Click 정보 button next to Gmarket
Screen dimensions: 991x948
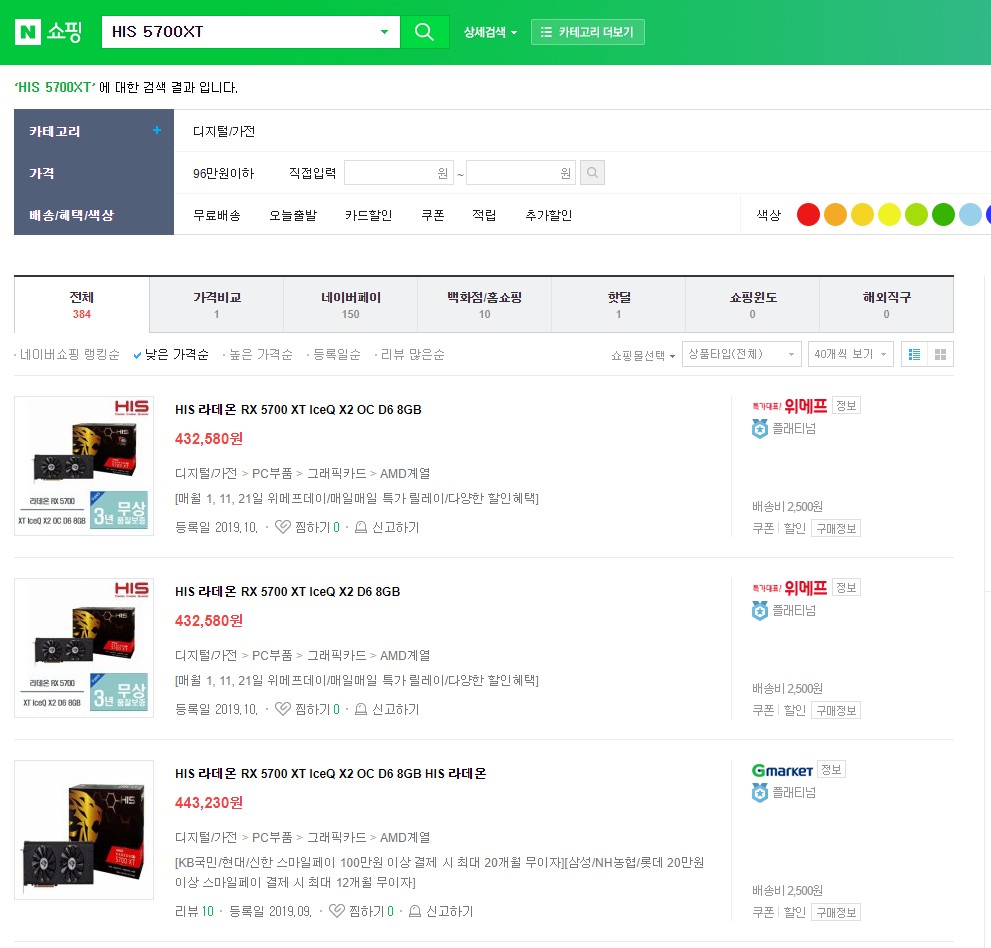pos(831,769)
